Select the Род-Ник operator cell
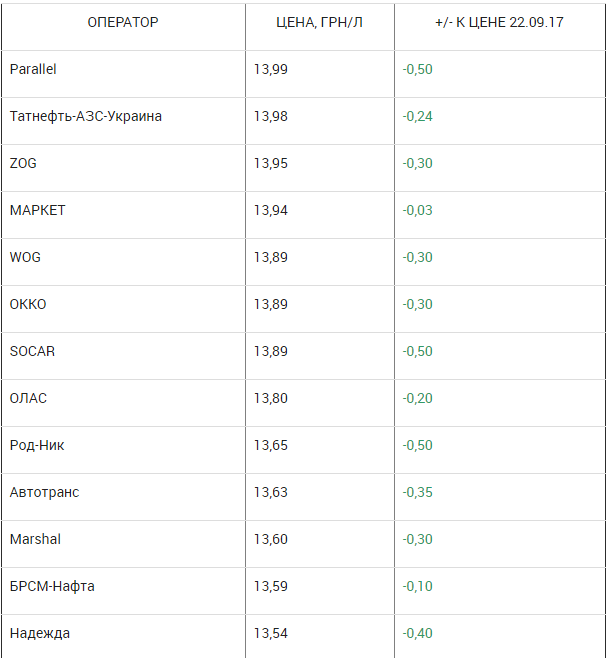 (37, 445)
